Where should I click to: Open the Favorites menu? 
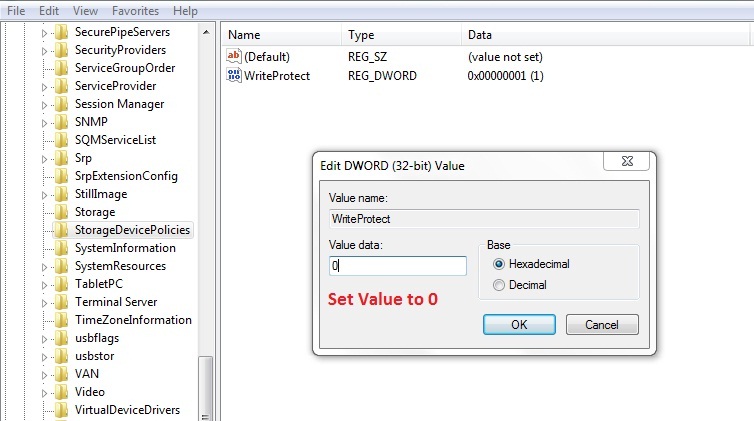[135, 11]
